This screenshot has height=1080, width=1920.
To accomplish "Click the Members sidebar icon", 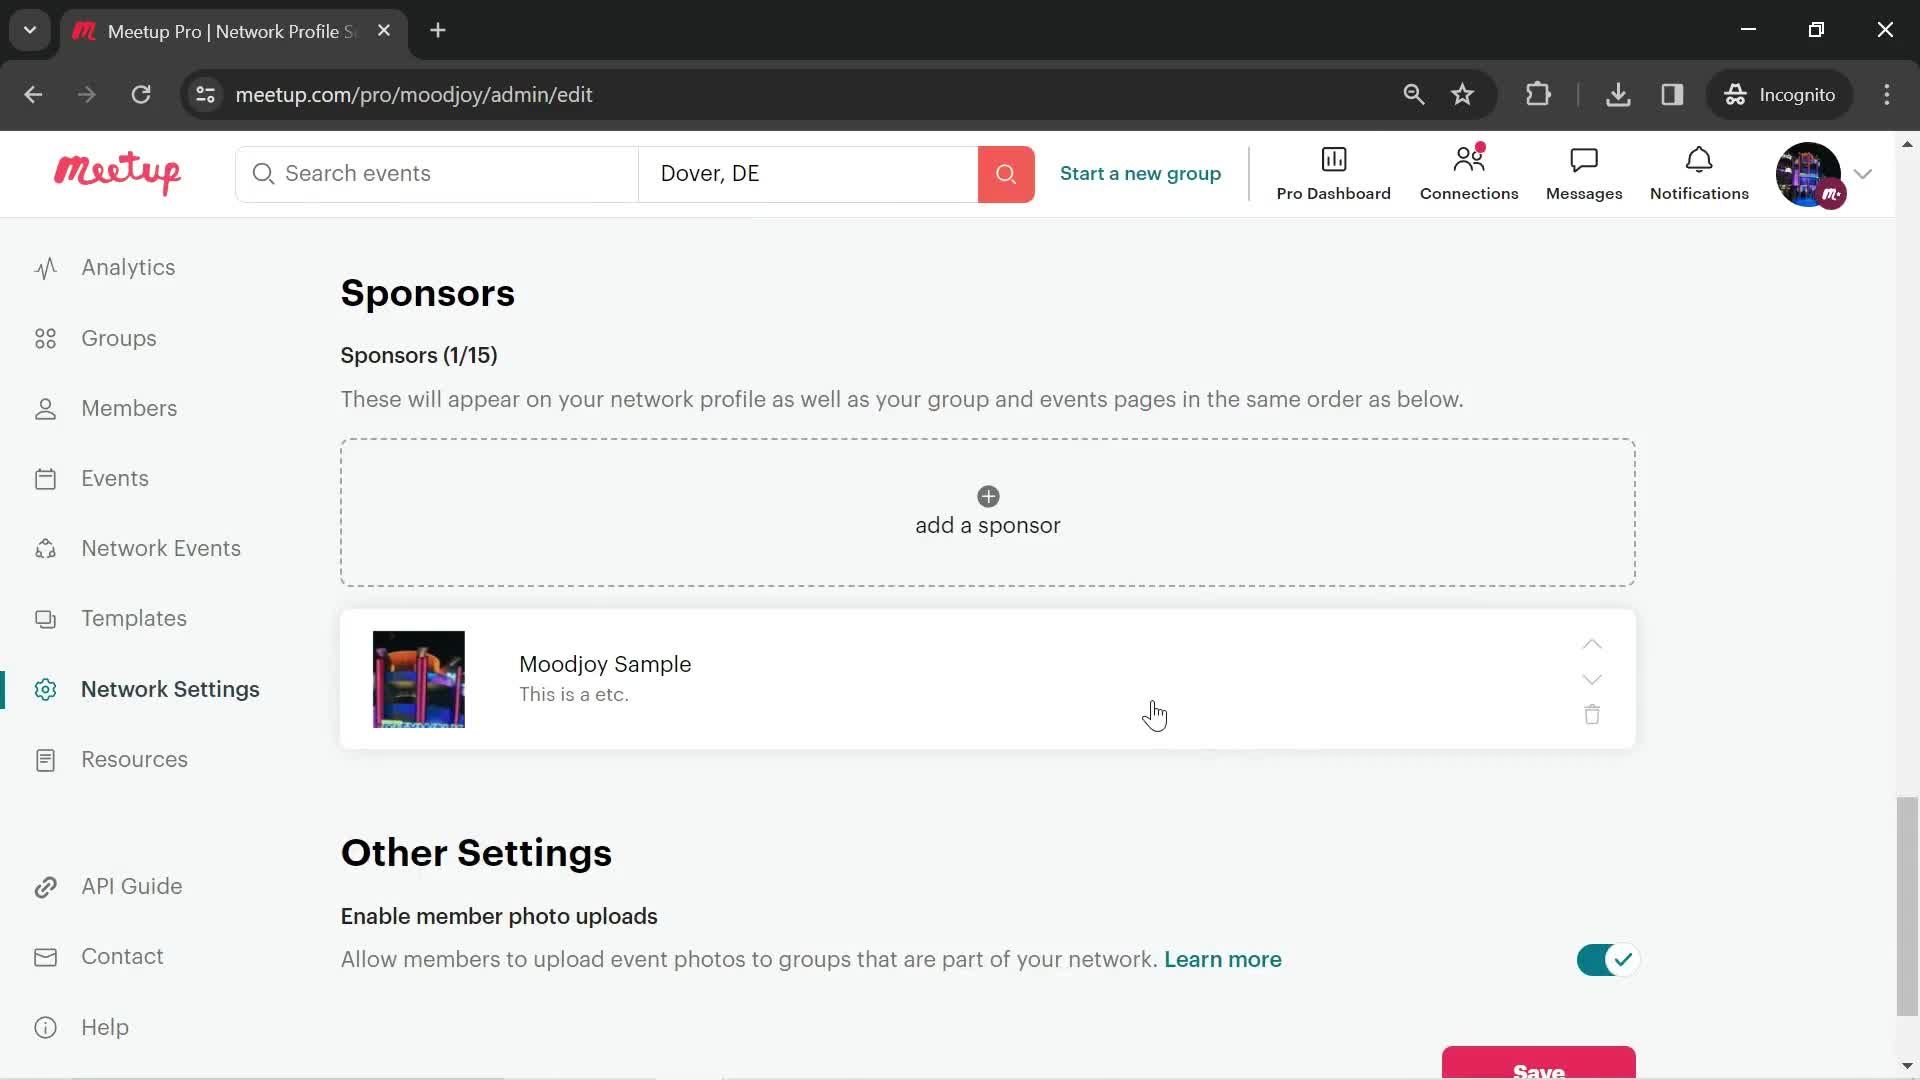I will [x=45, y=407].
